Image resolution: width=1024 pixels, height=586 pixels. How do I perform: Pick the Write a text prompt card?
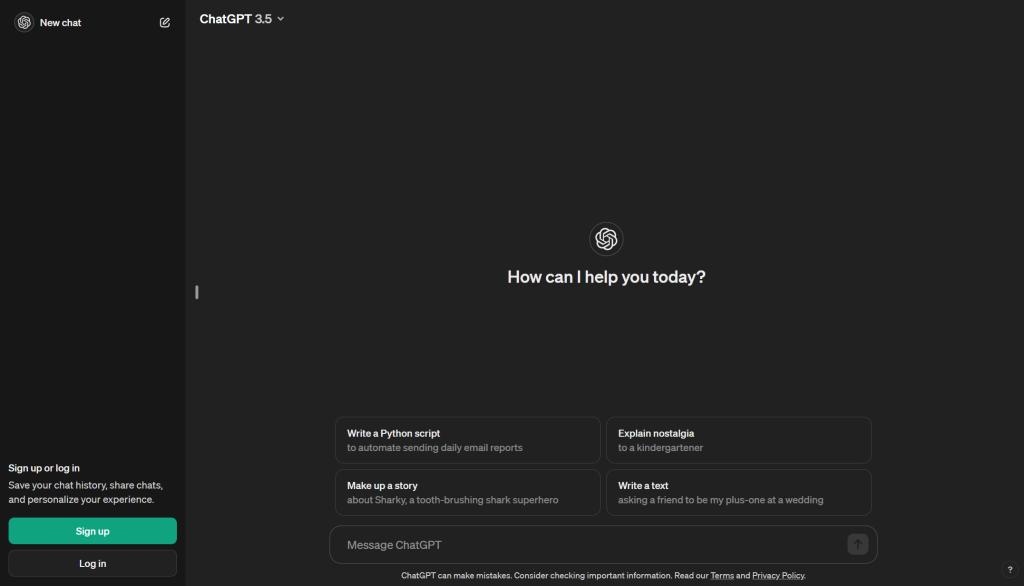pyautogui.click(x=738, y=492)
